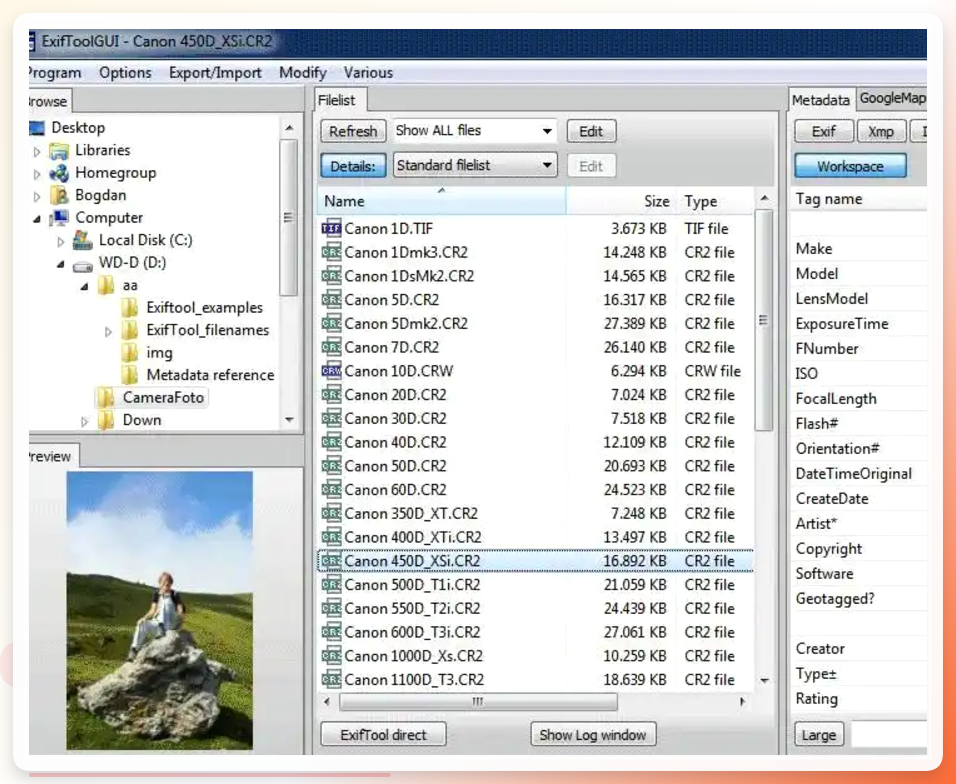Select the file Canon 5Dmk2.CR2

[535, 324]
